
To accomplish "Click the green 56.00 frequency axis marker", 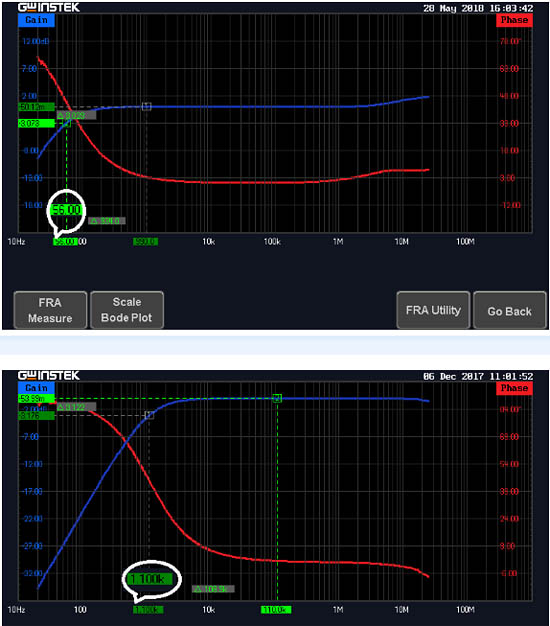I will pos(65,242).
